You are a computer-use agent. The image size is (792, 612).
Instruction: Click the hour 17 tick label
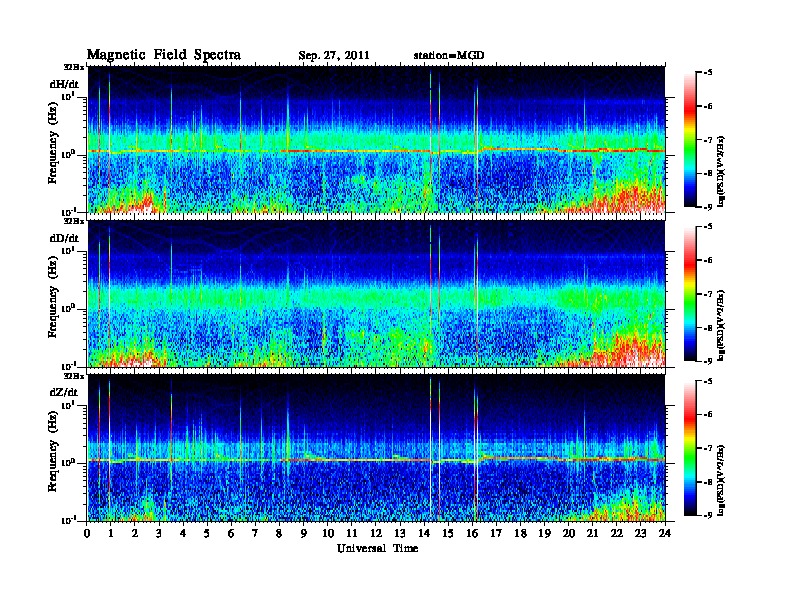[x=497, y=534]
